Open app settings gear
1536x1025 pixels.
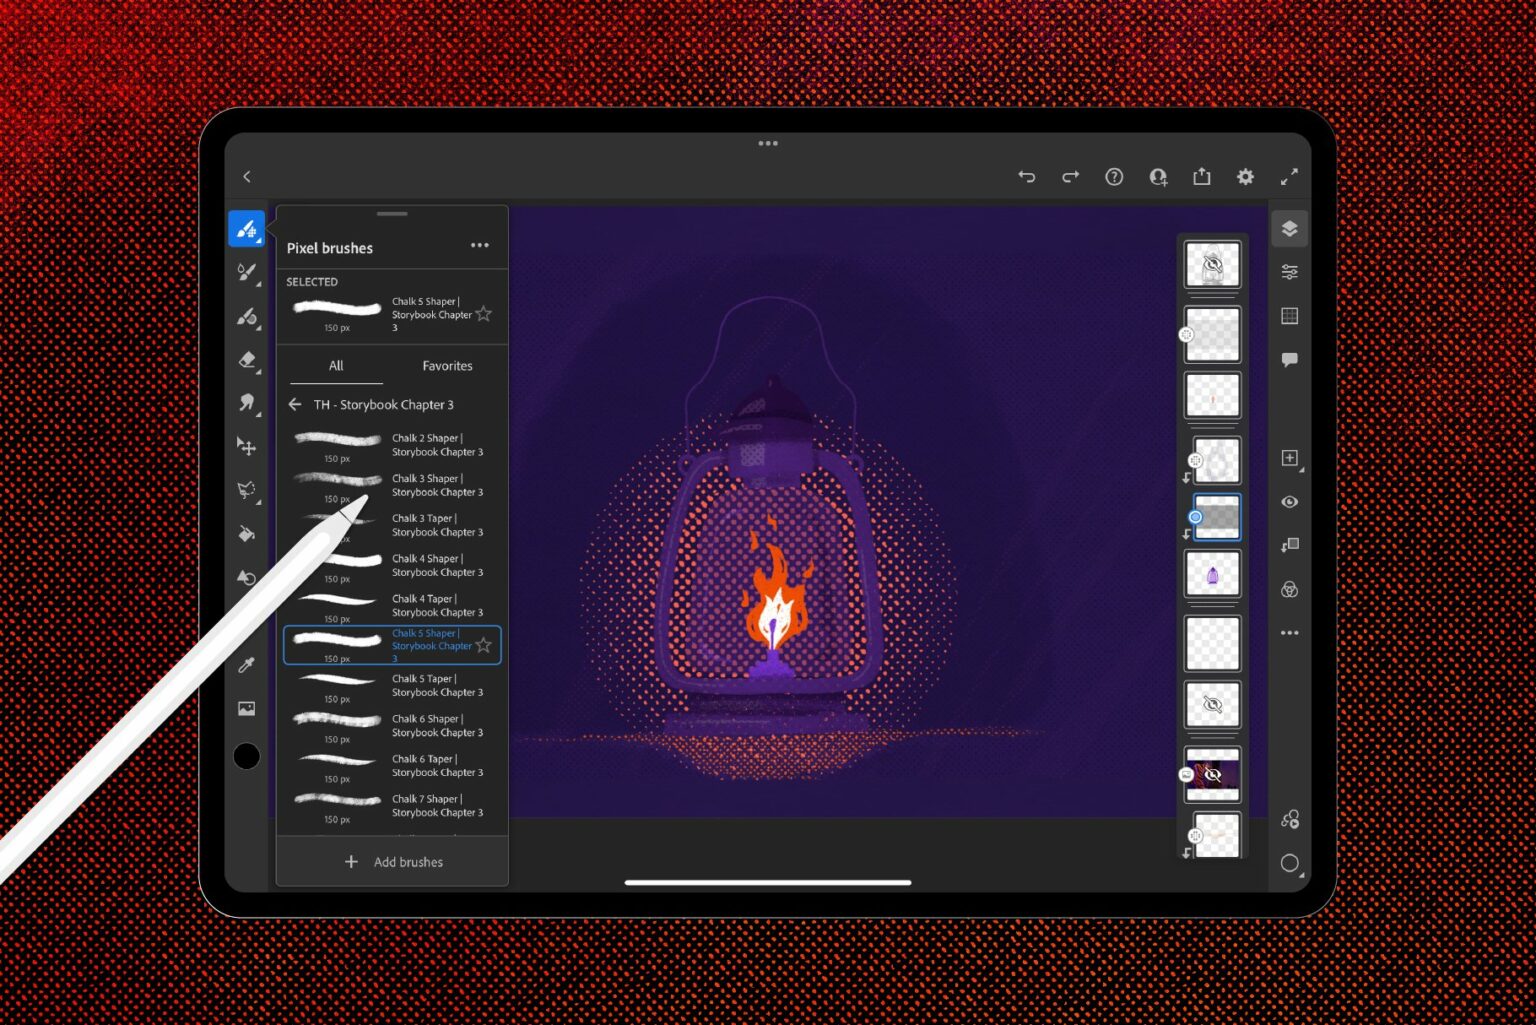pos(1245,177)
